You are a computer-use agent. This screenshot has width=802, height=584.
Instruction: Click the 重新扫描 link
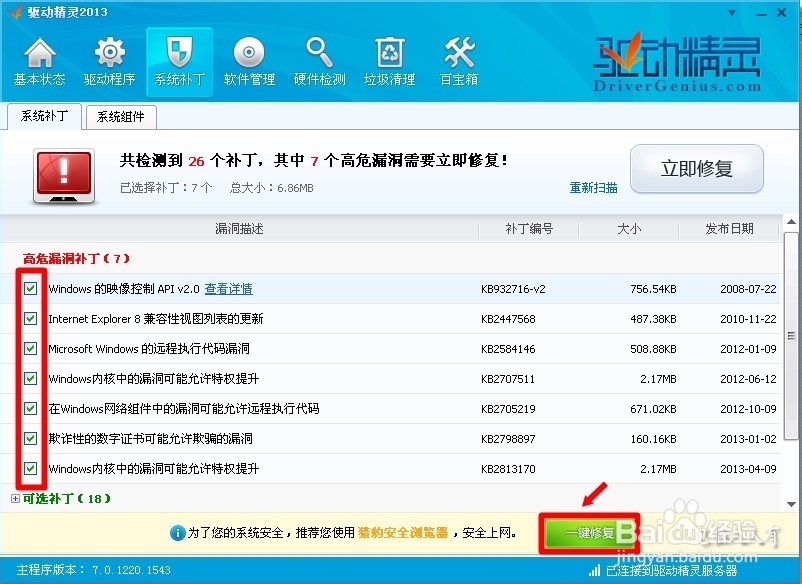coord(593,188)
